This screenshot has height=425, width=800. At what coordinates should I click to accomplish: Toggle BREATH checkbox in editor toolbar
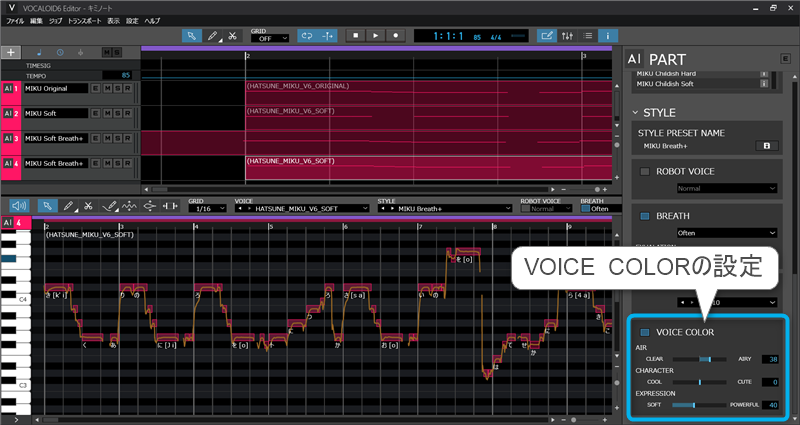586,209
